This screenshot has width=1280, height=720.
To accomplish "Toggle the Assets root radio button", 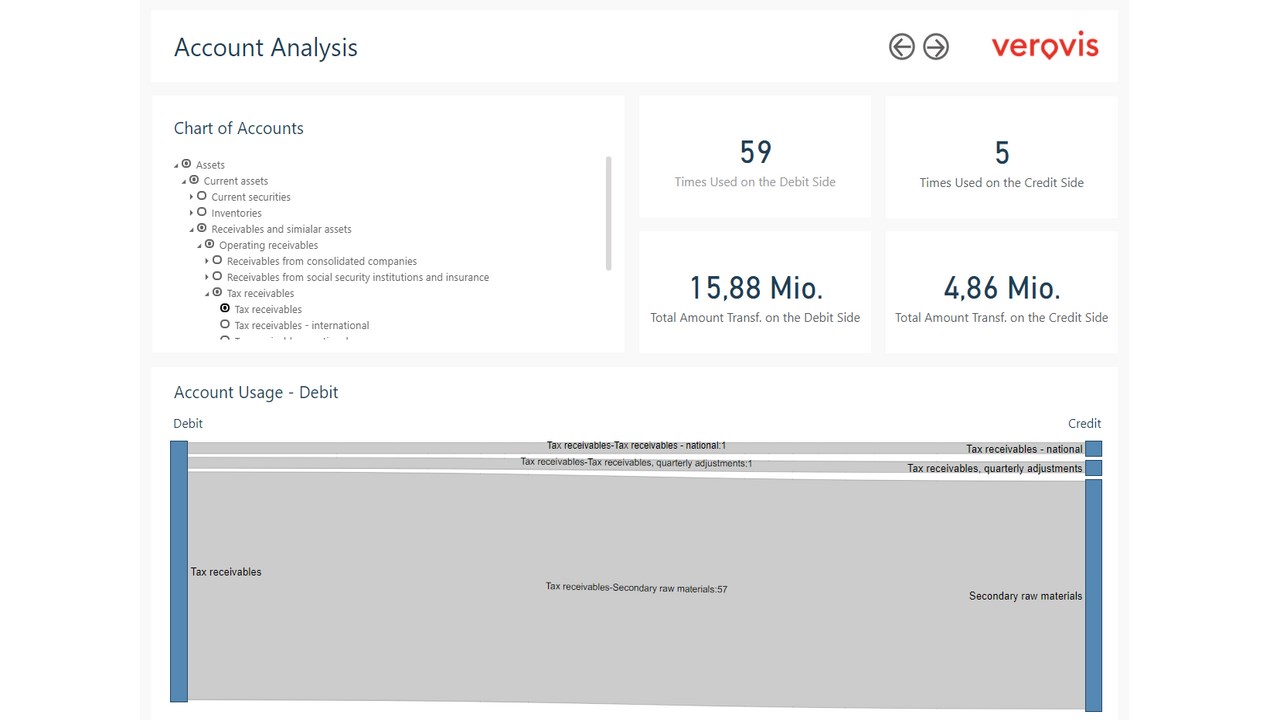I will [x=186, y=164].
